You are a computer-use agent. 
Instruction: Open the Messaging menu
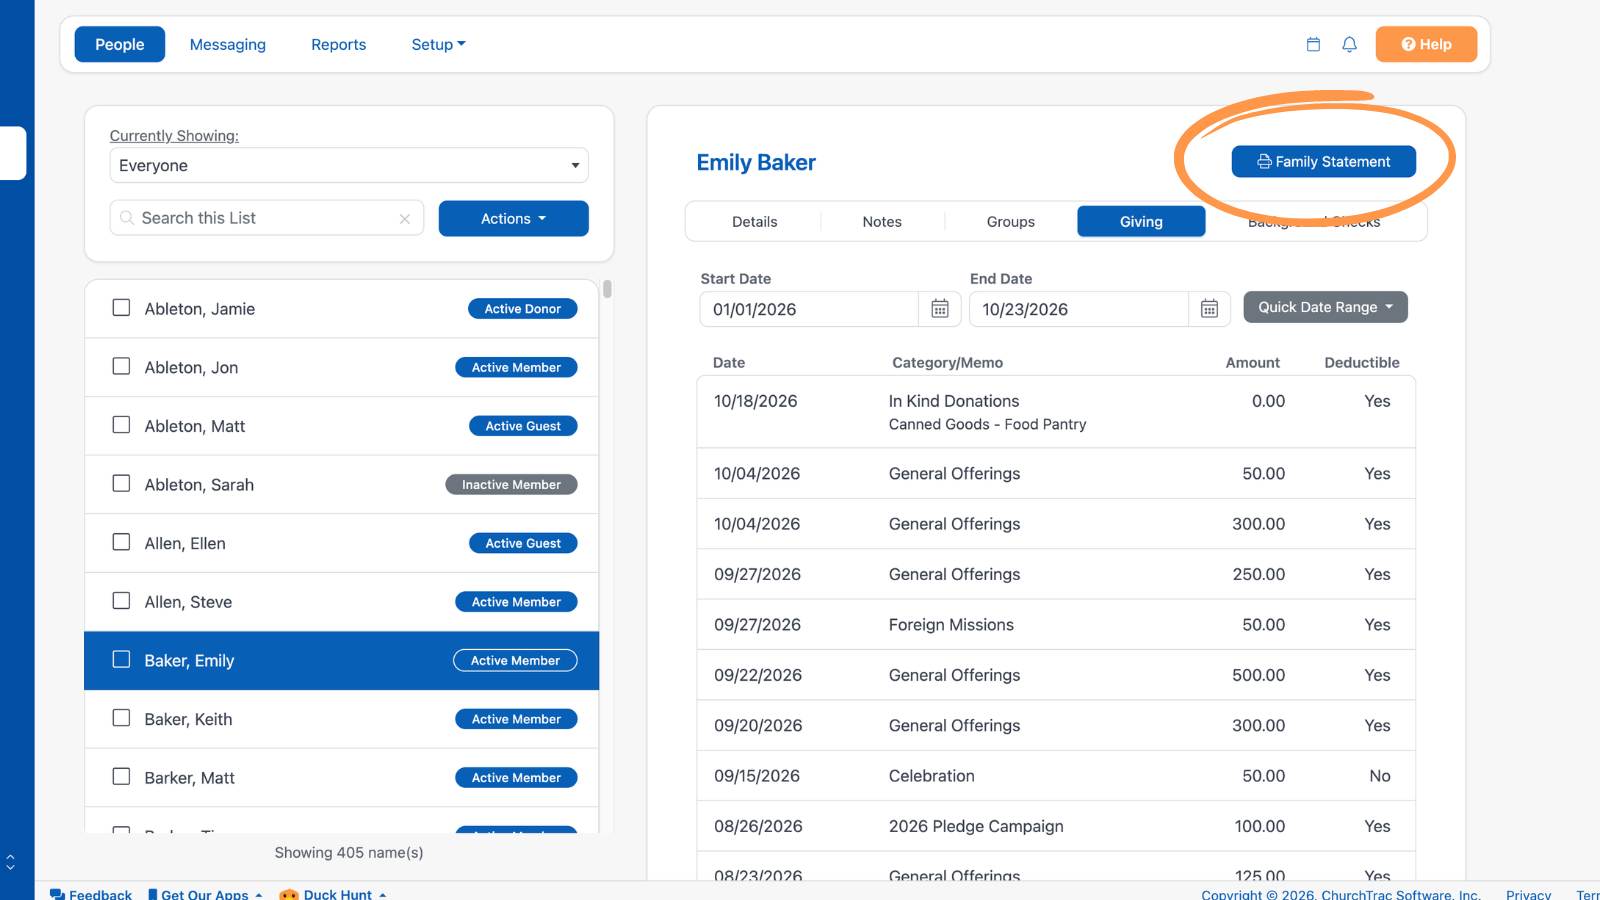228,44
